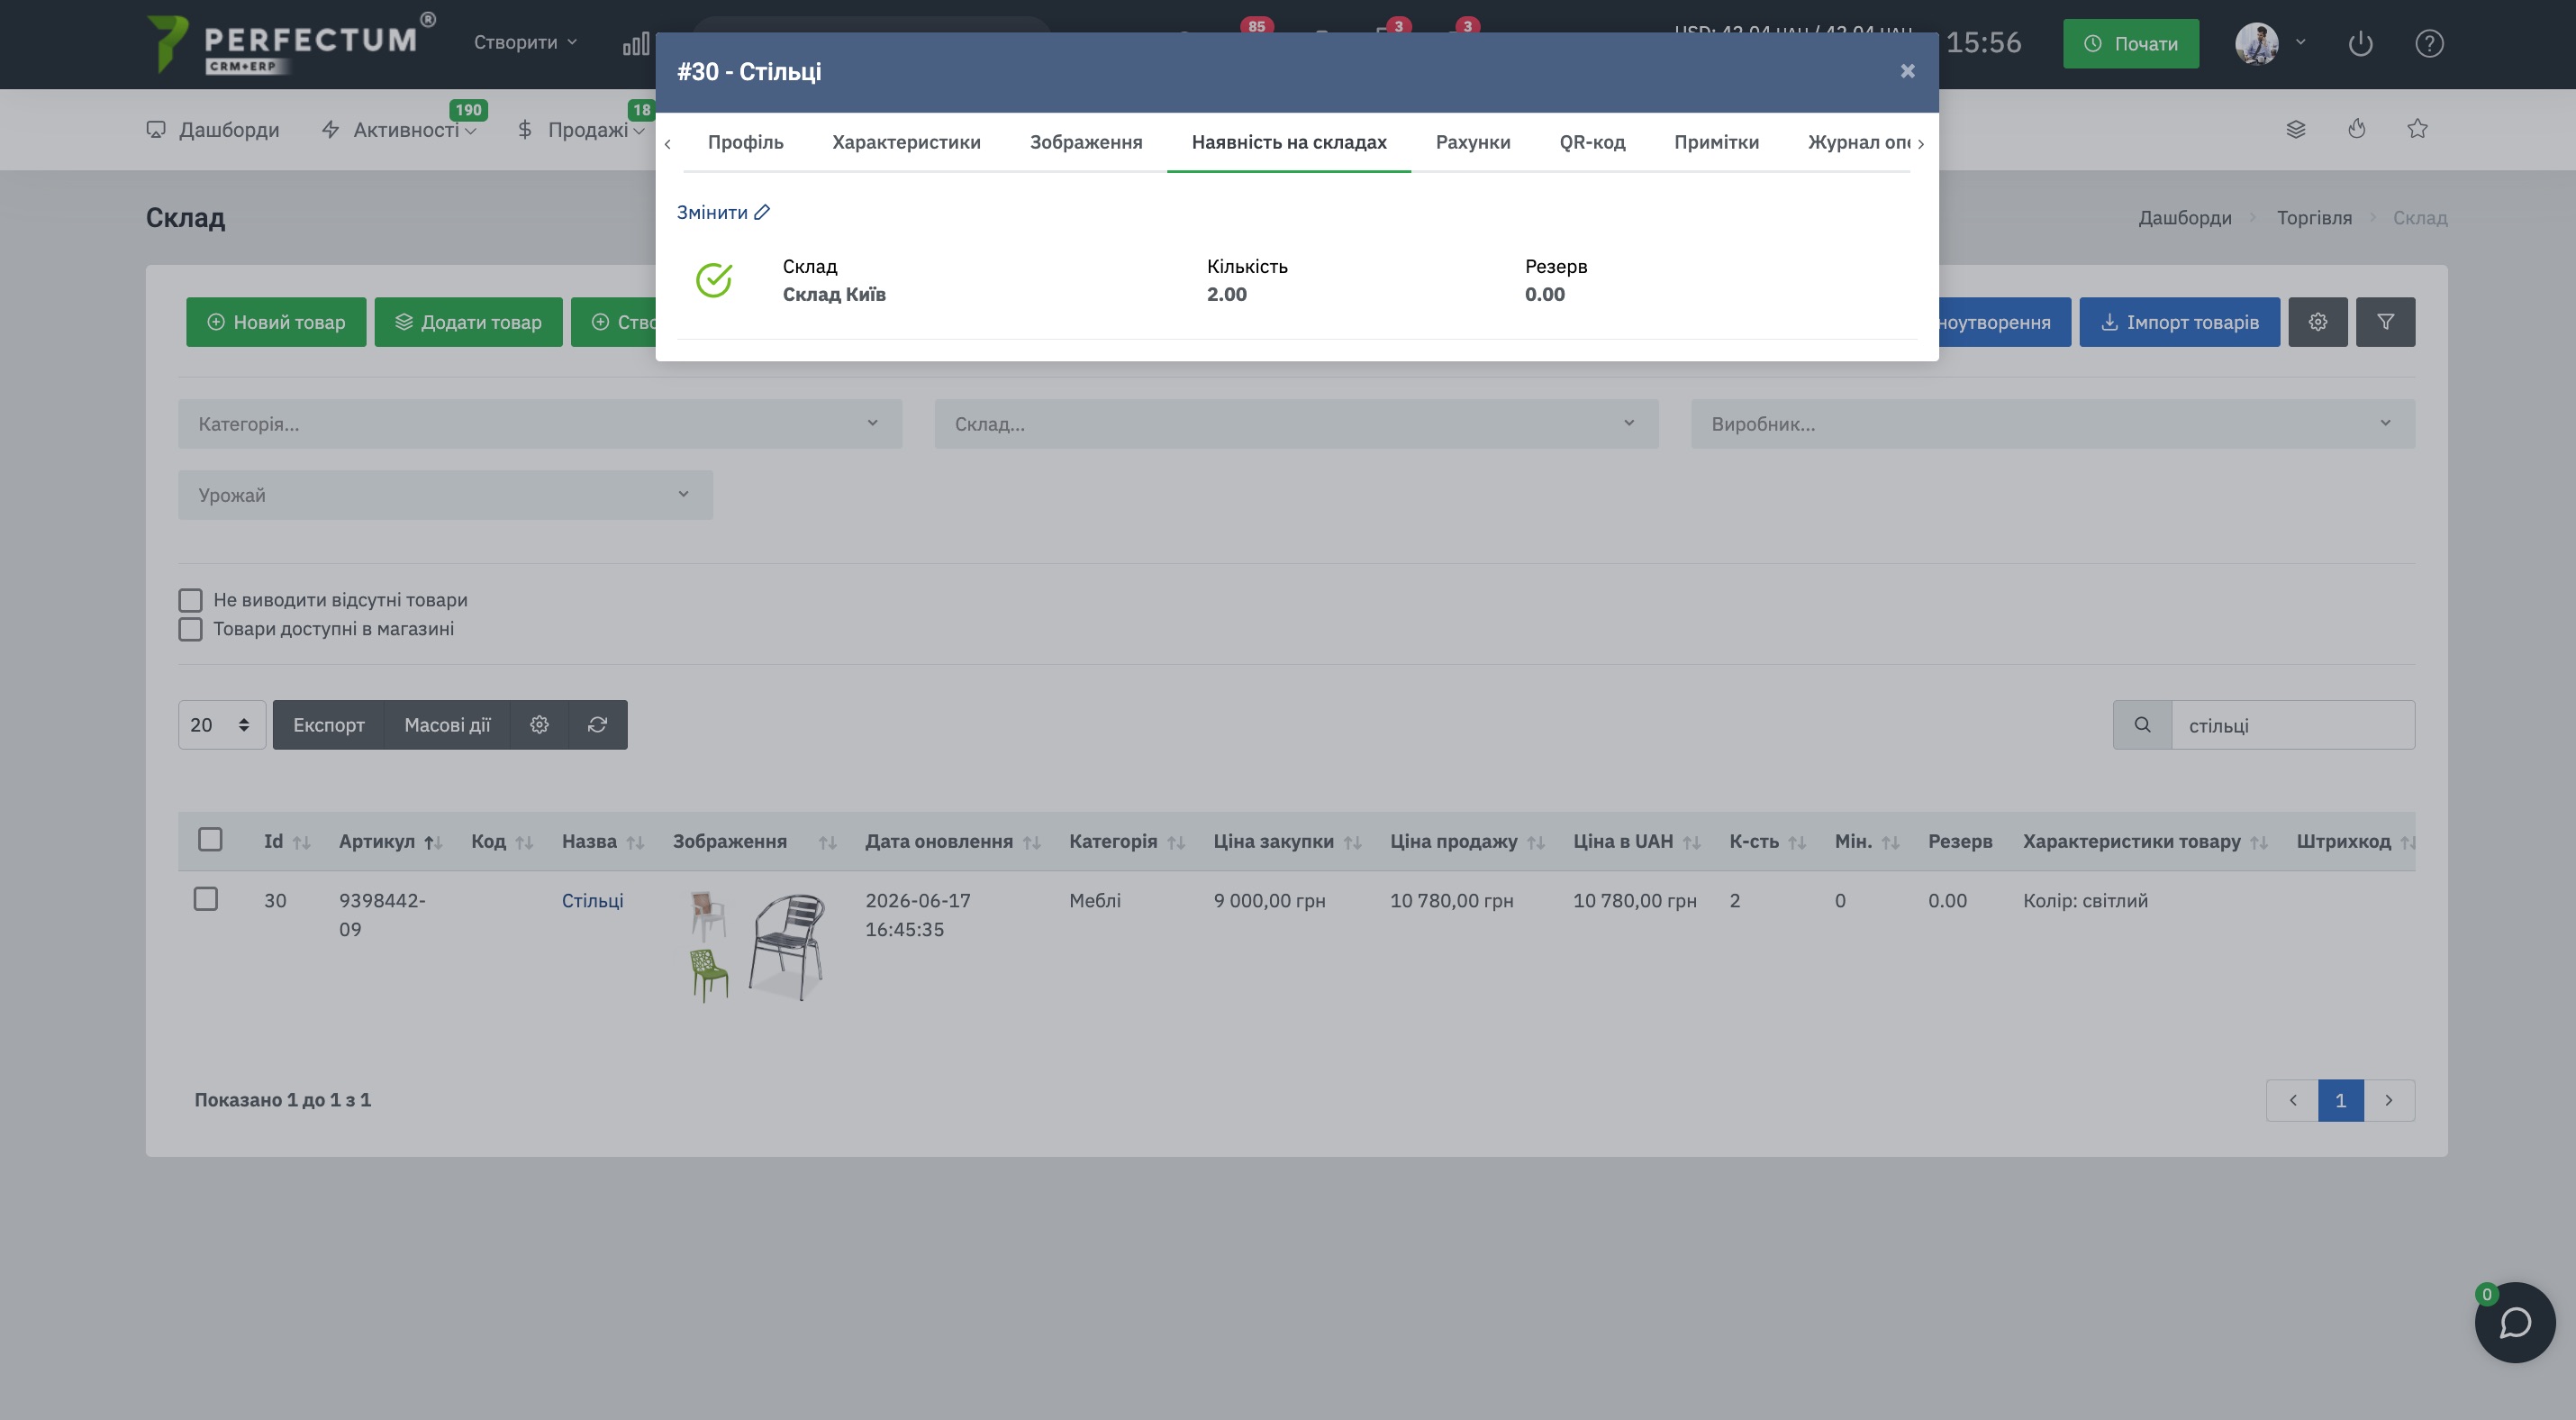2576x1420 pixels.
Task: Switch to the Характеристики tab
Action: (906, 142)
